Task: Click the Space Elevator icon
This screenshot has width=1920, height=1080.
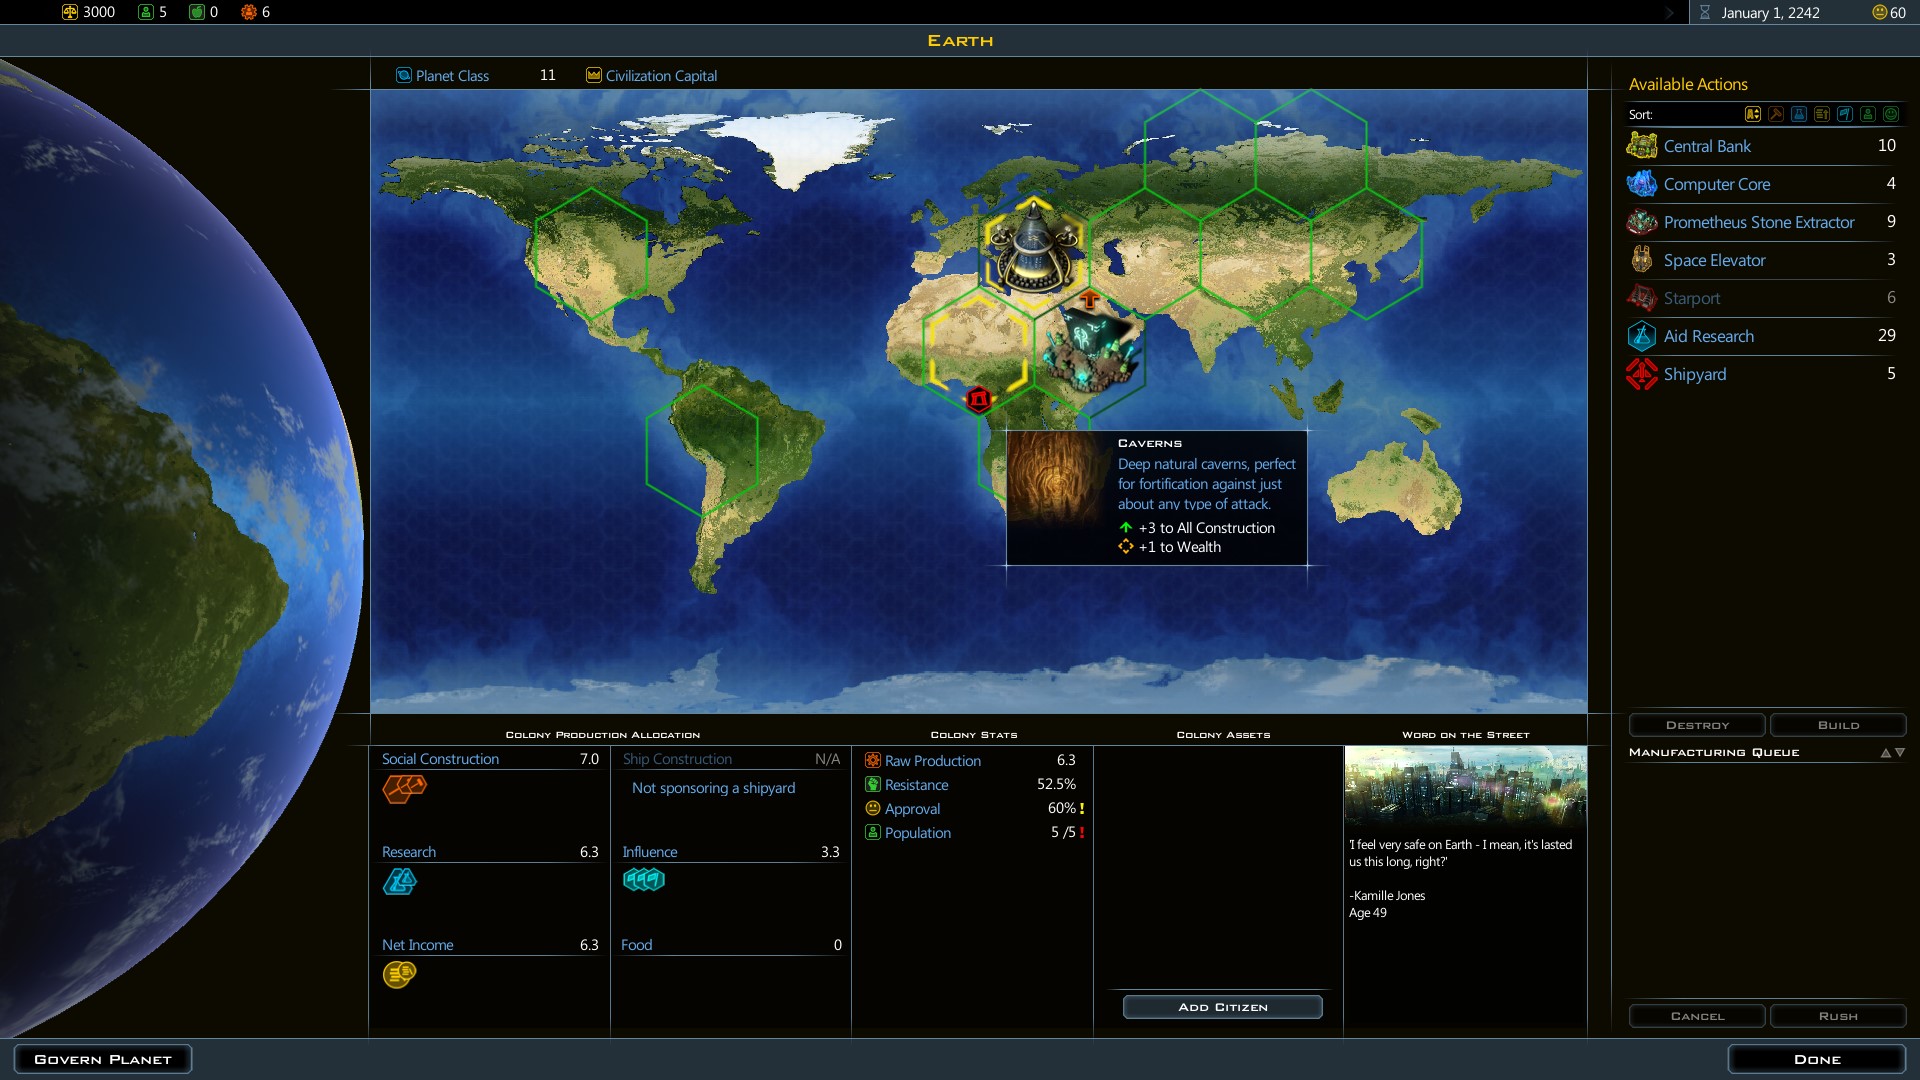Action: [x=1641, y=260]
